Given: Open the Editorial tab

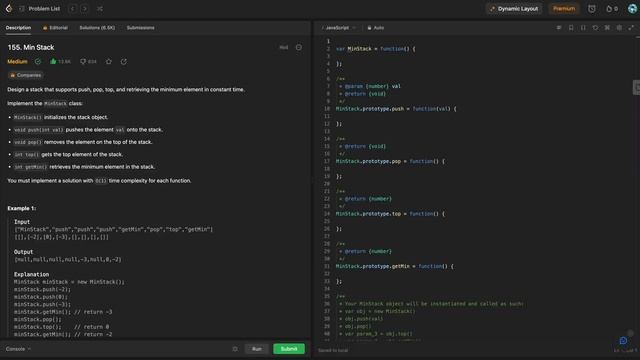Looking at the screenshot, I should pyautogui.click(x=55, y=28).
